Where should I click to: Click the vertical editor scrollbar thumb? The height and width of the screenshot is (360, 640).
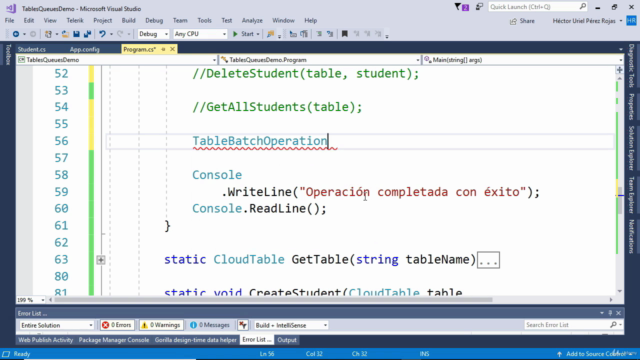pos(620,200)
